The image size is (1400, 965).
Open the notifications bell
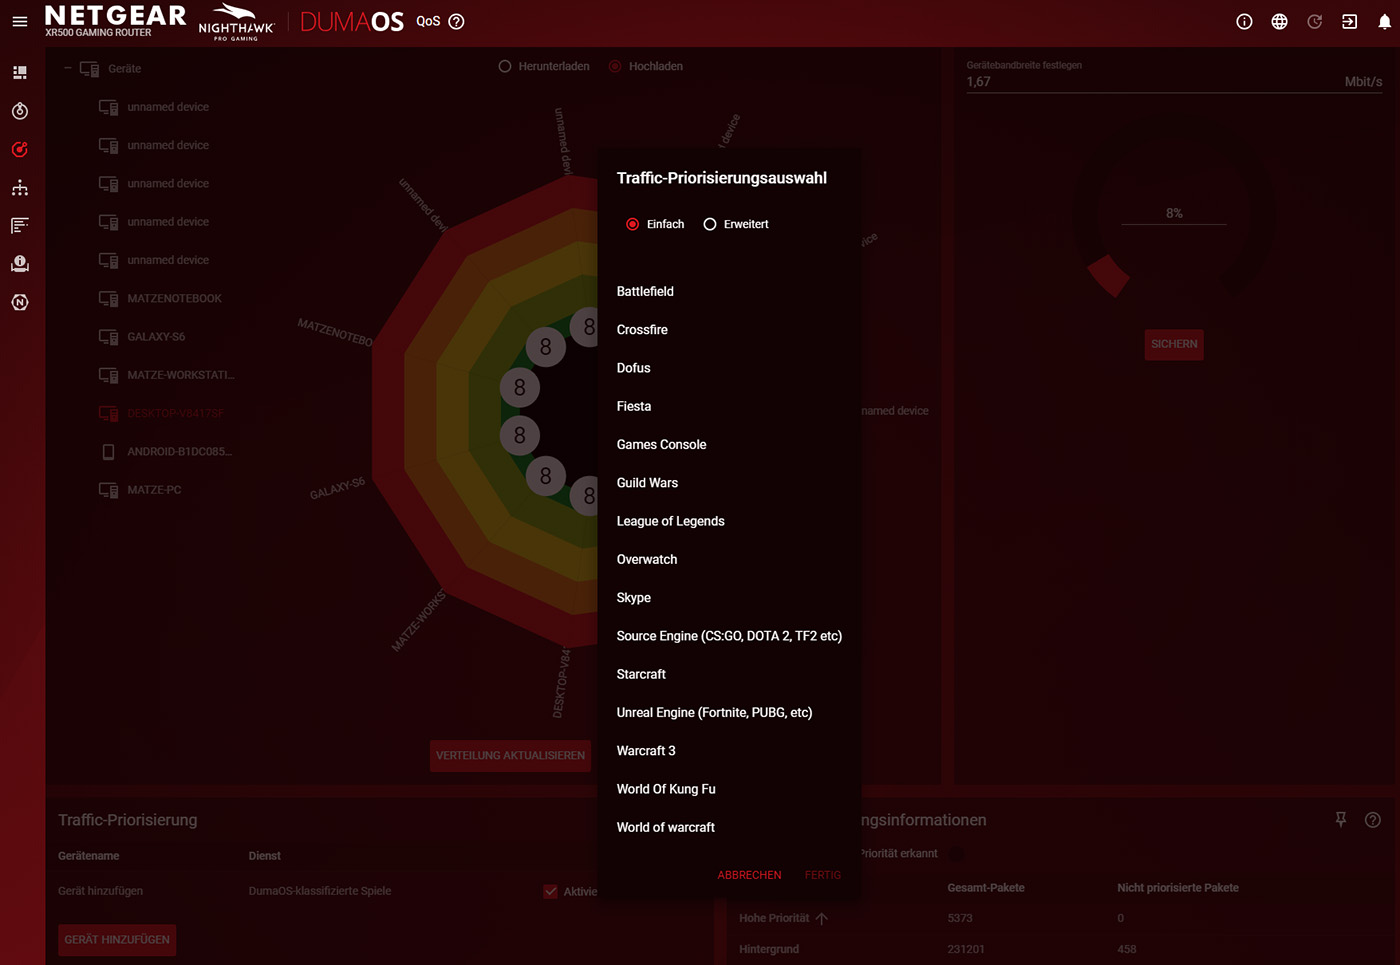1384,22
